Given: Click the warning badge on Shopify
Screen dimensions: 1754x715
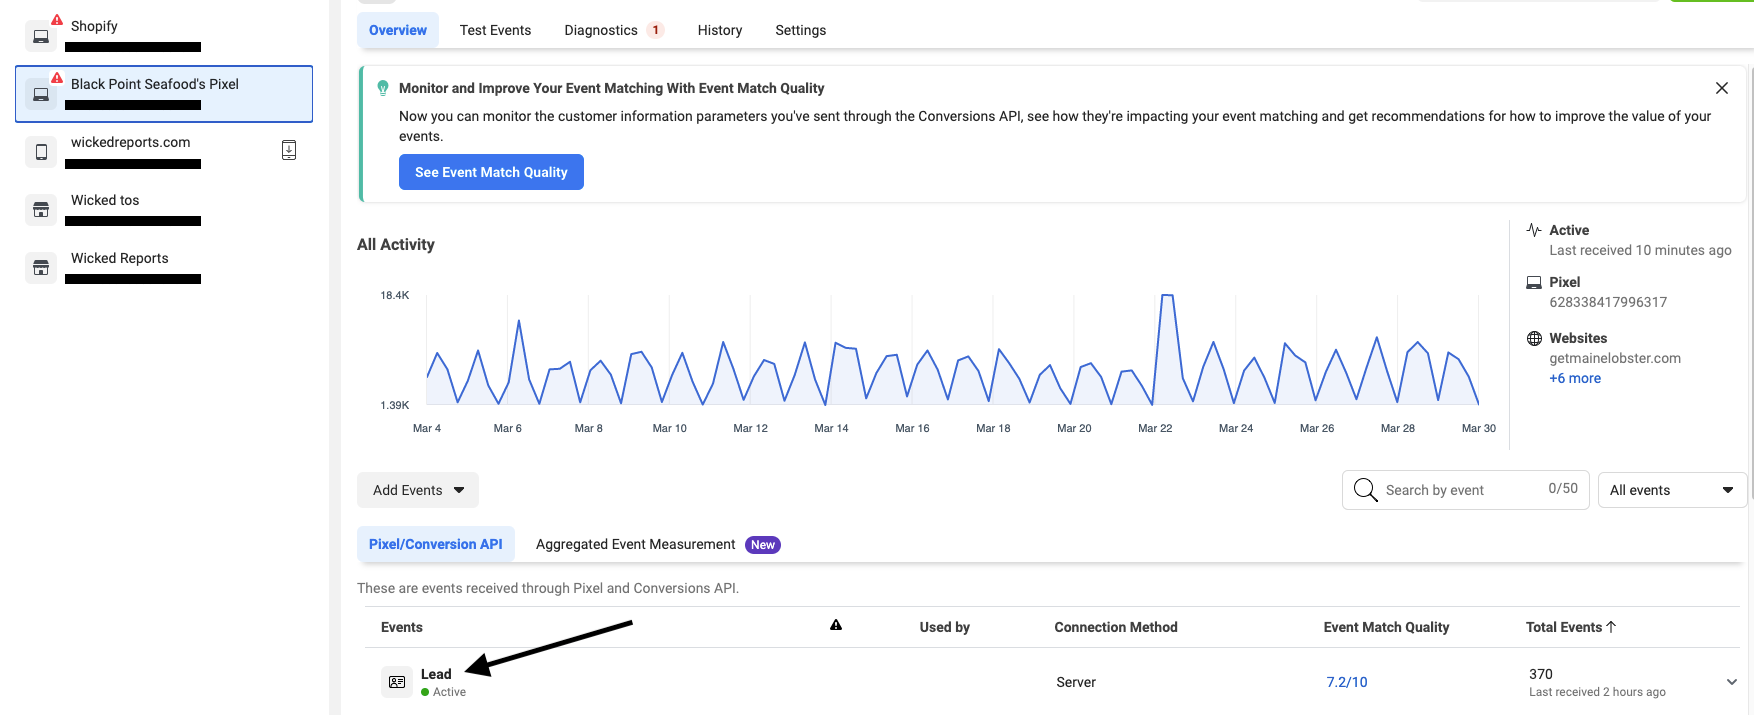Looking at the screenshot, I should [57, 20].
